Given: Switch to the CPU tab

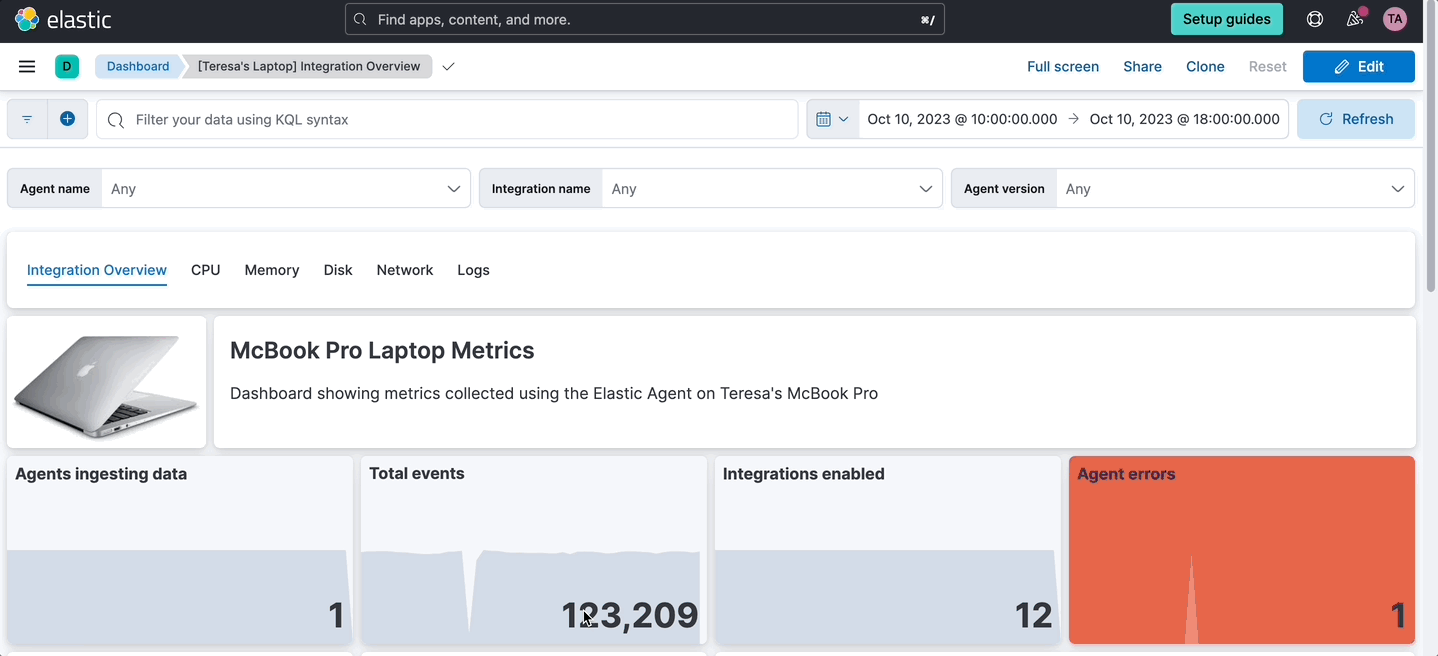Looking at the screenshot, I should tap(205, 270).
